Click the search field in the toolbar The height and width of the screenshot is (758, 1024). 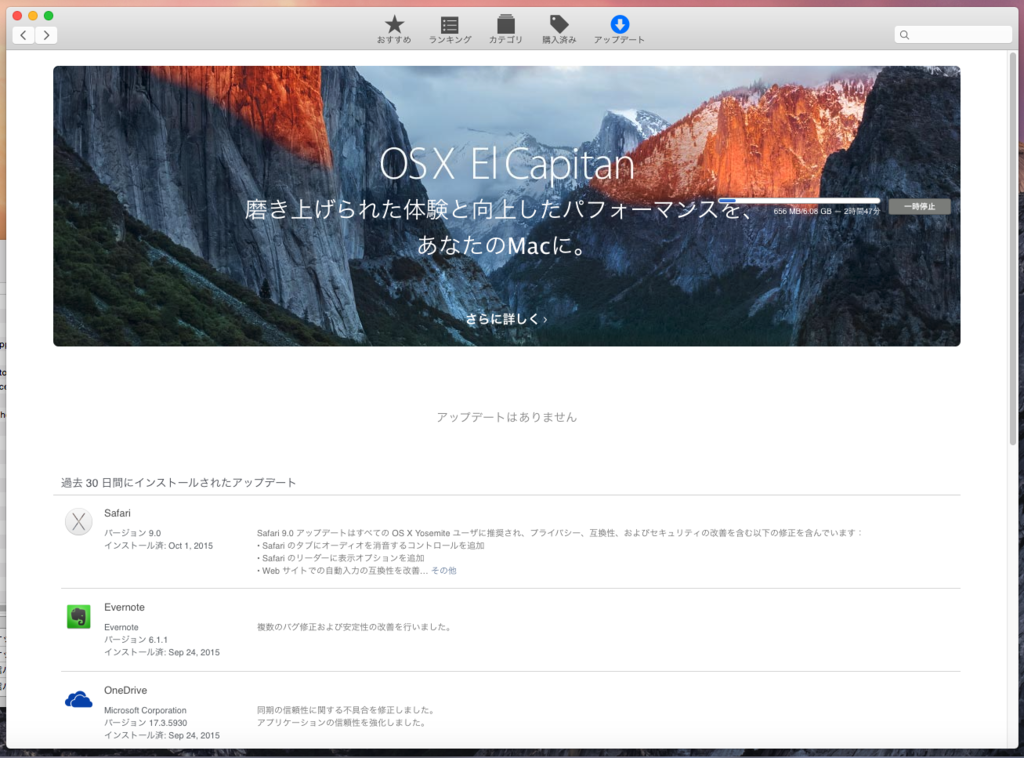[953, 35]
